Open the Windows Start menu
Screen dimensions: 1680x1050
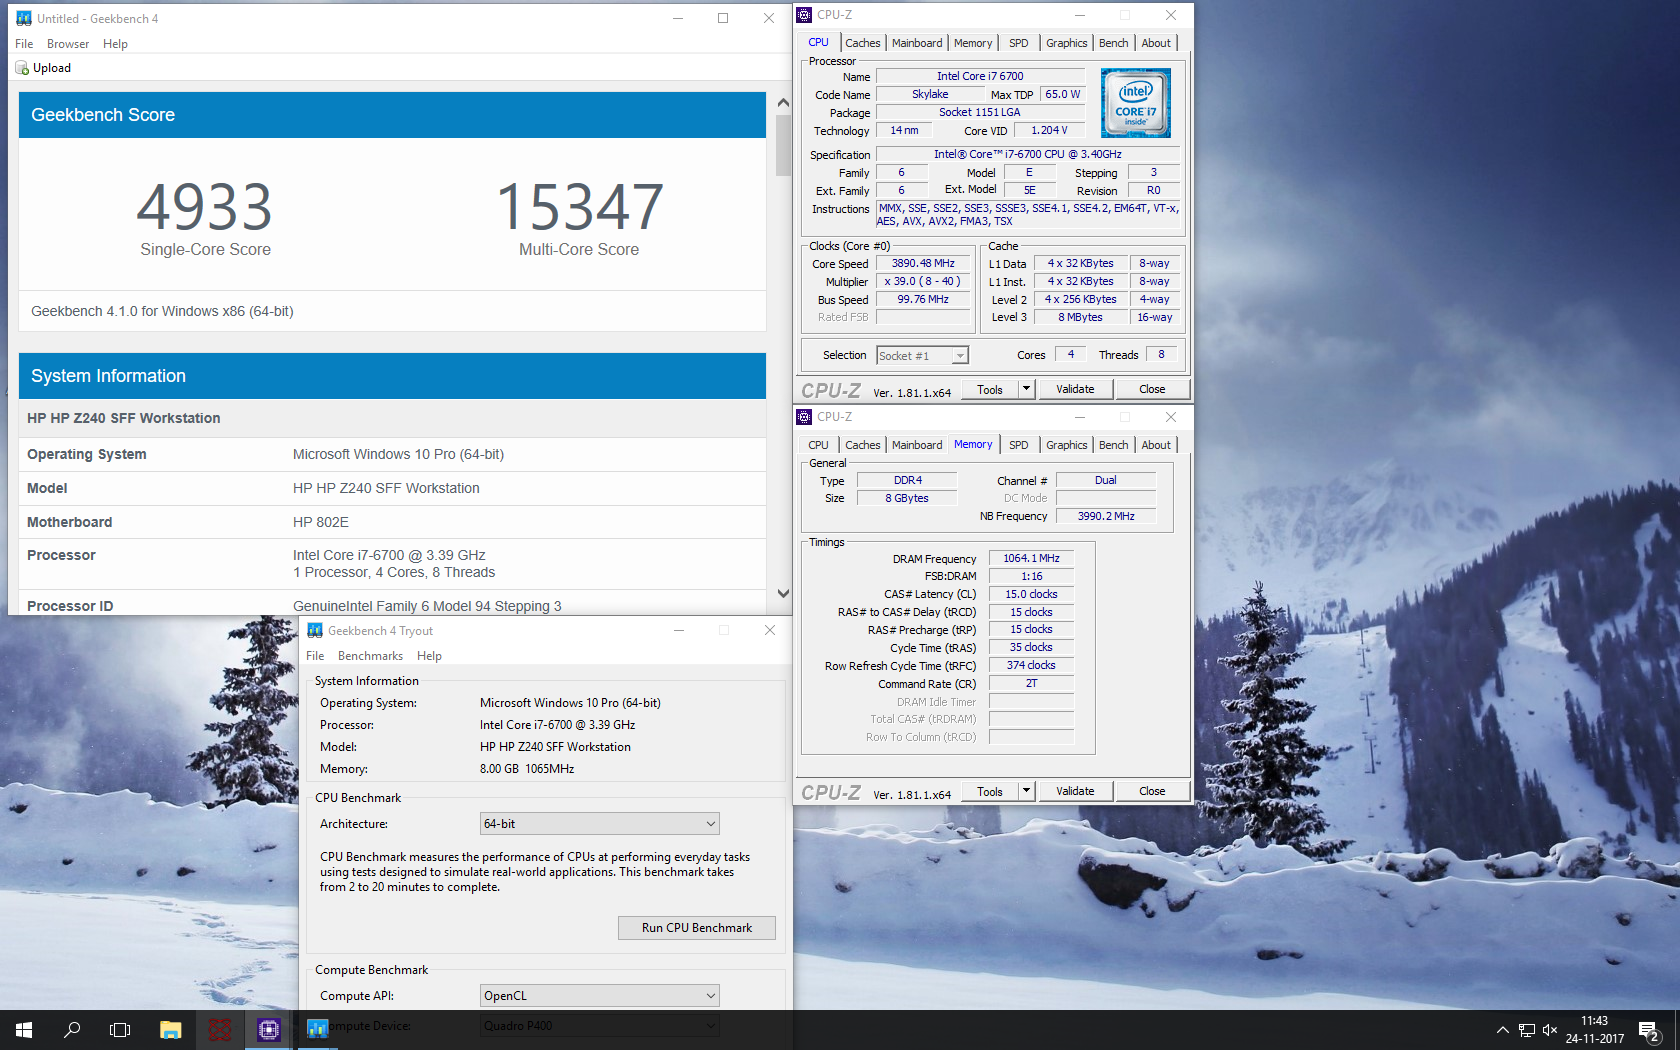(24, 1029)
